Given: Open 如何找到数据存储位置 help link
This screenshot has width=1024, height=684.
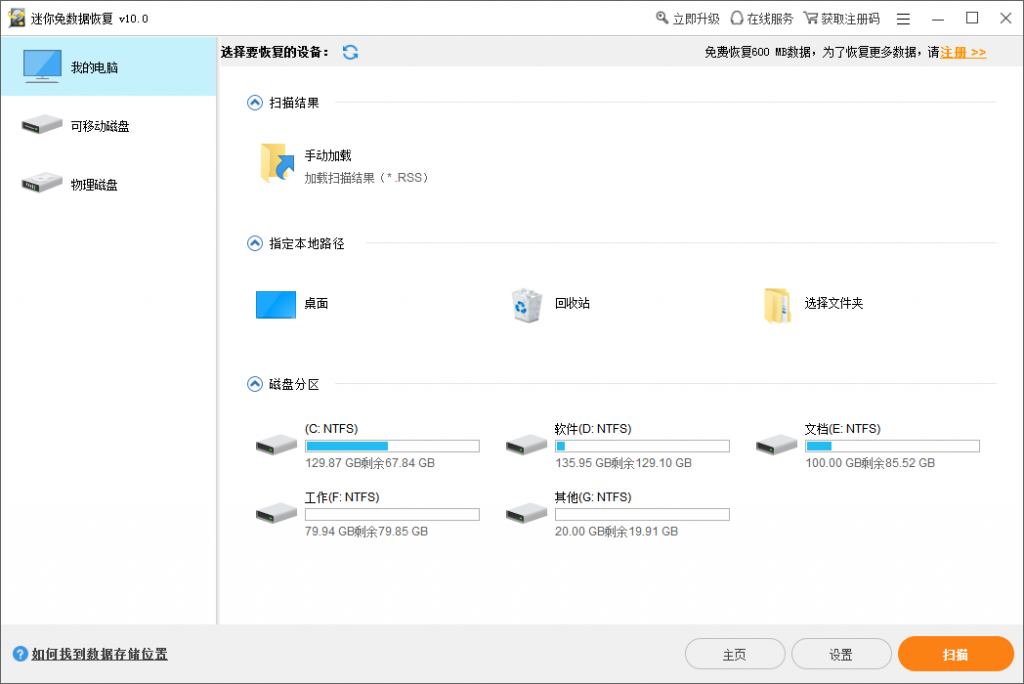Looking at the screenshot, I should point(100,654).
